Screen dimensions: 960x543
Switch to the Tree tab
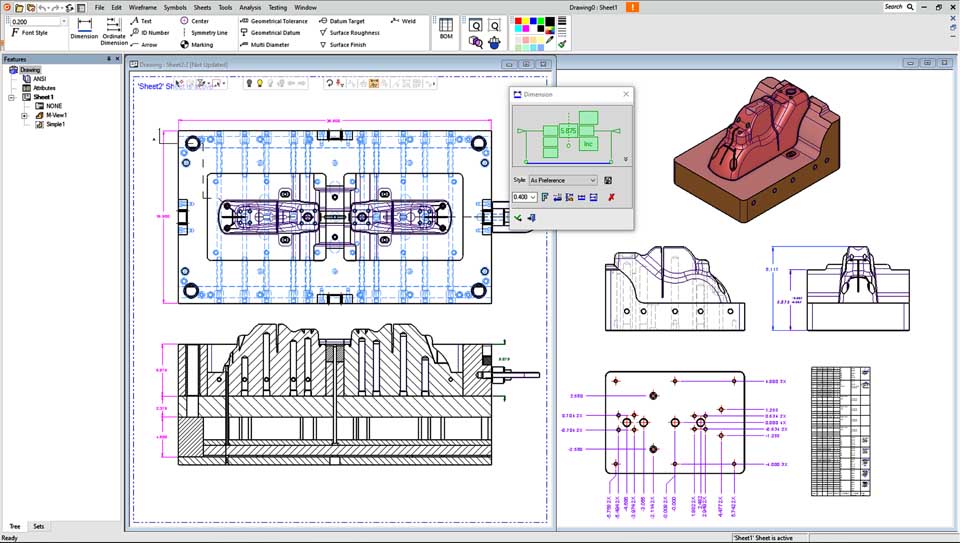[x=15, y=526]
